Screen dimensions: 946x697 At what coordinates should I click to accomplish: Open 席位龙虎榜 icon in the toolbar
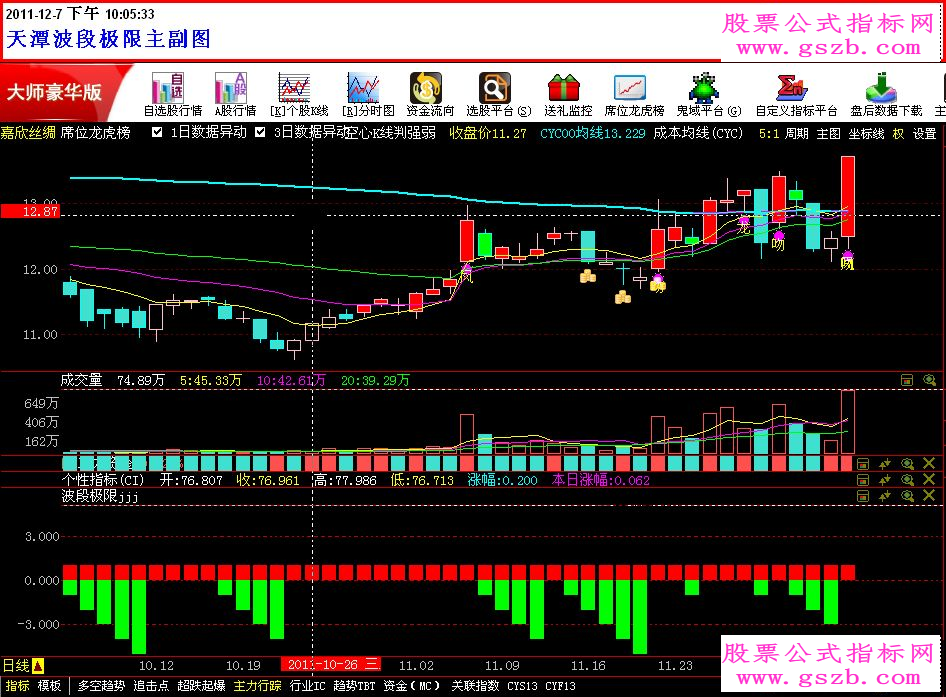tap(634, 95)
